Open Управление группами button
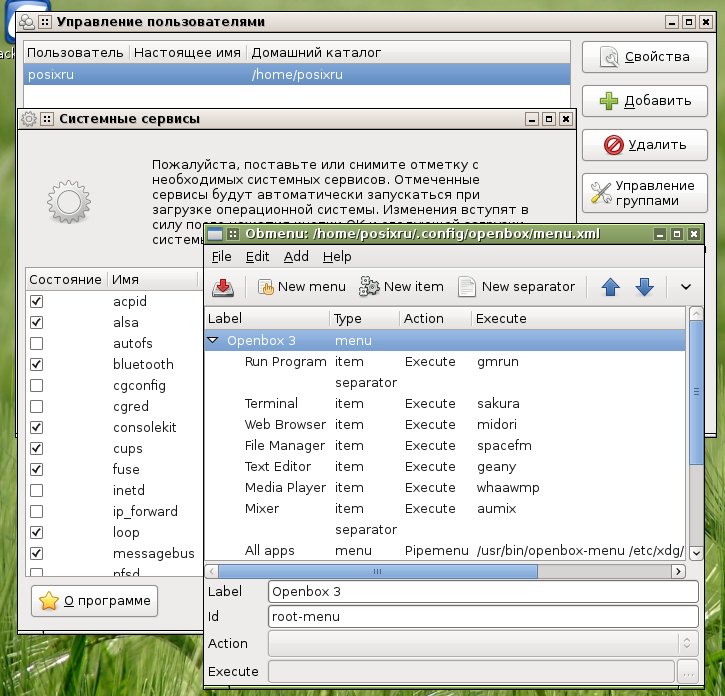This screenshot has height=696, width=725. click(645, 193)
